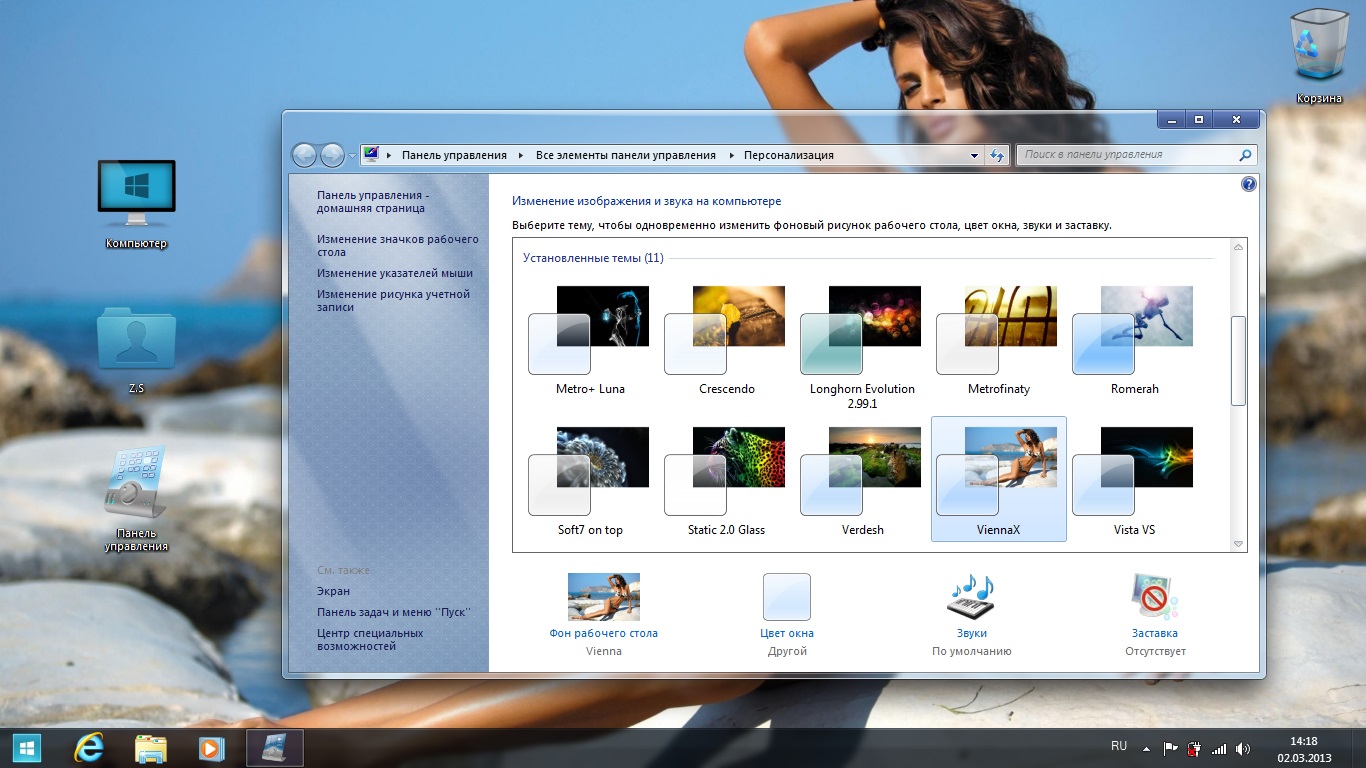Open window color 'Цвет окна' swatch
The width and height of the screenshot is (1366, 768).
787,598
